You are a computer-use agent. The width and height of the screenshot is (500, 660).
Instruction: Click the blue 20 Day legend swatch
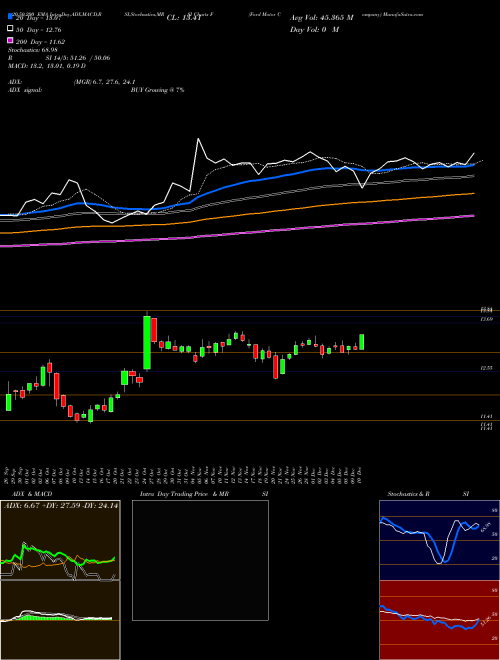pos(10,17)
